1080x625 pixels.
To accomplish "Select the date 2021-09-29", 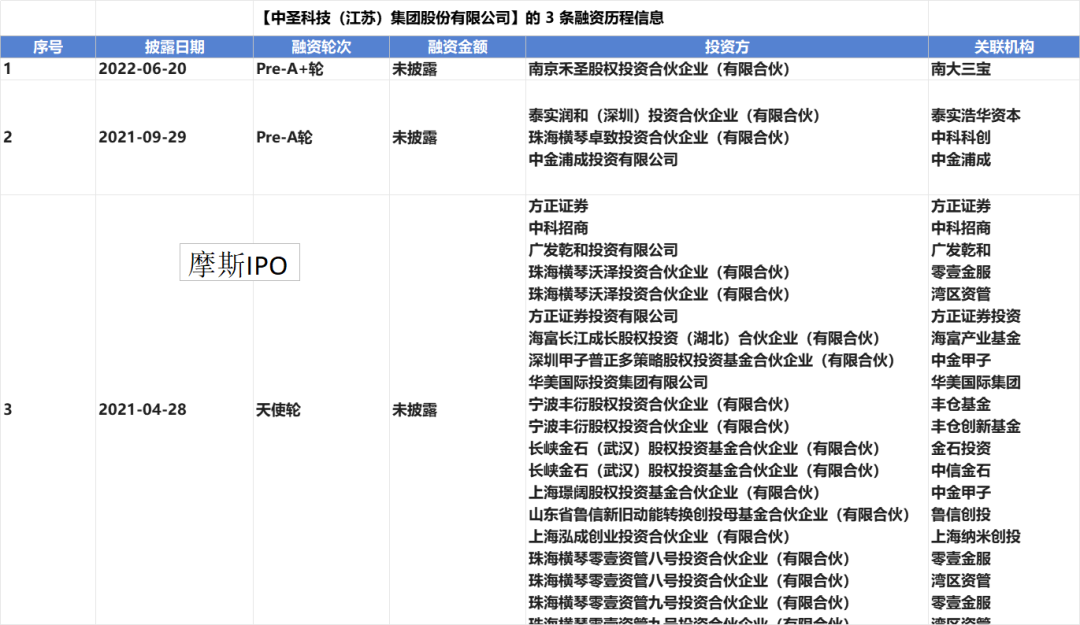I will 143,137.
